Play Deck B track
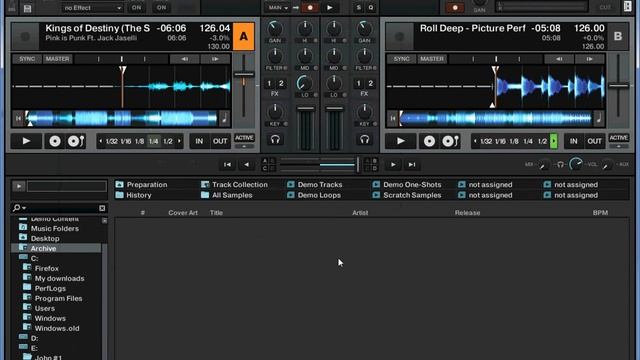This screenshot has height=360, width=640. click(x=401, y=141)
